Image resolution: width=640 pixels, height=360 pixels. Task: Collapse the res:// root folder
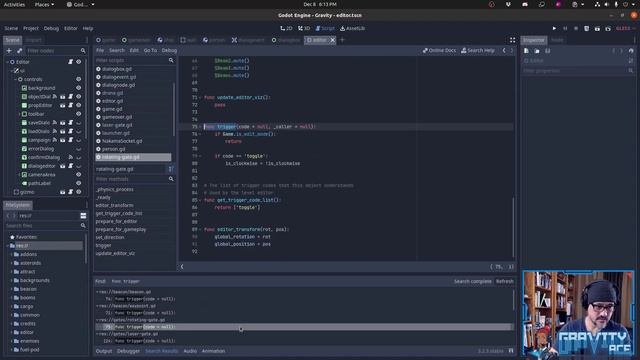[x=7, y=246]
